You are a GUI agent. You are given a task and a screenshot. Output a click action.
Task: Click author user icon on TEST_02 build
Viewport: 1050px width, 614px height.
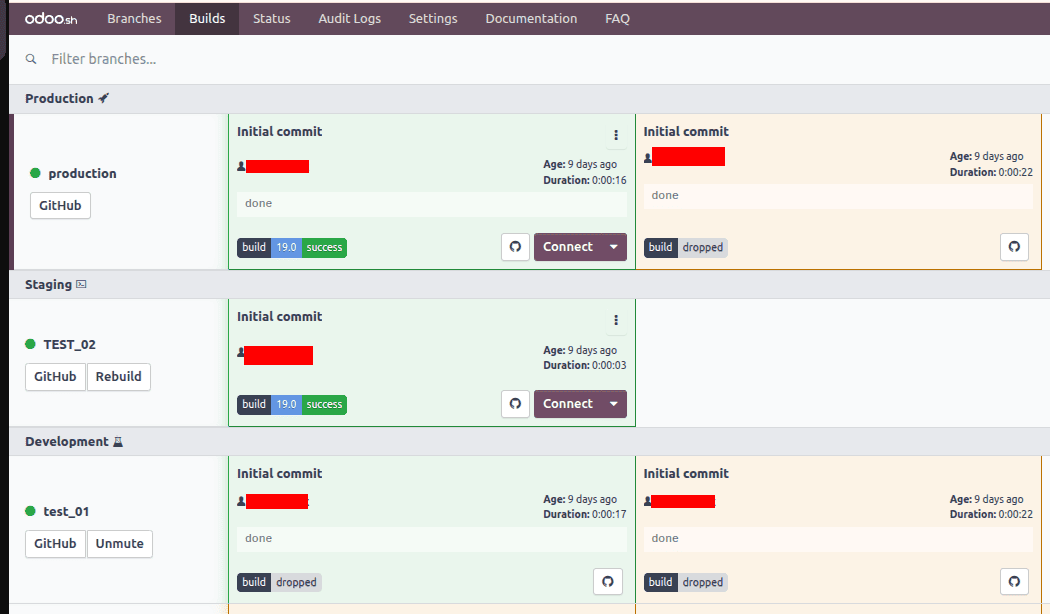click(240, 352)
